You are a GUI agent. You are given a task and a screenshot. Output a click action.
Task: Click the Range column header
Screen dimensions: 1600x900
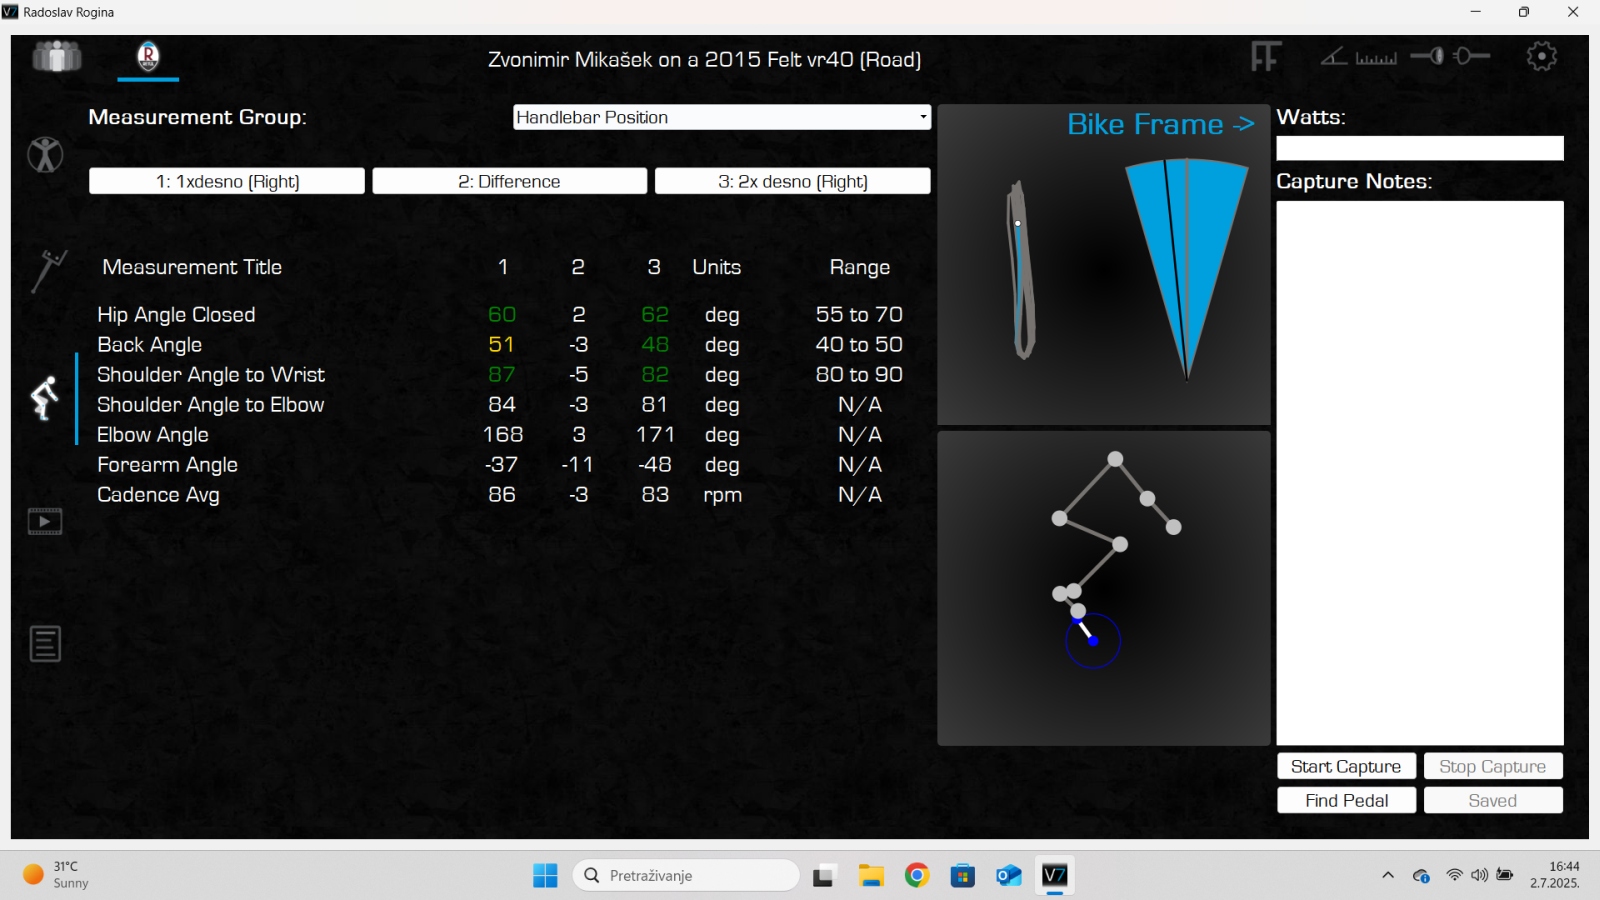(x=859, y=267)
